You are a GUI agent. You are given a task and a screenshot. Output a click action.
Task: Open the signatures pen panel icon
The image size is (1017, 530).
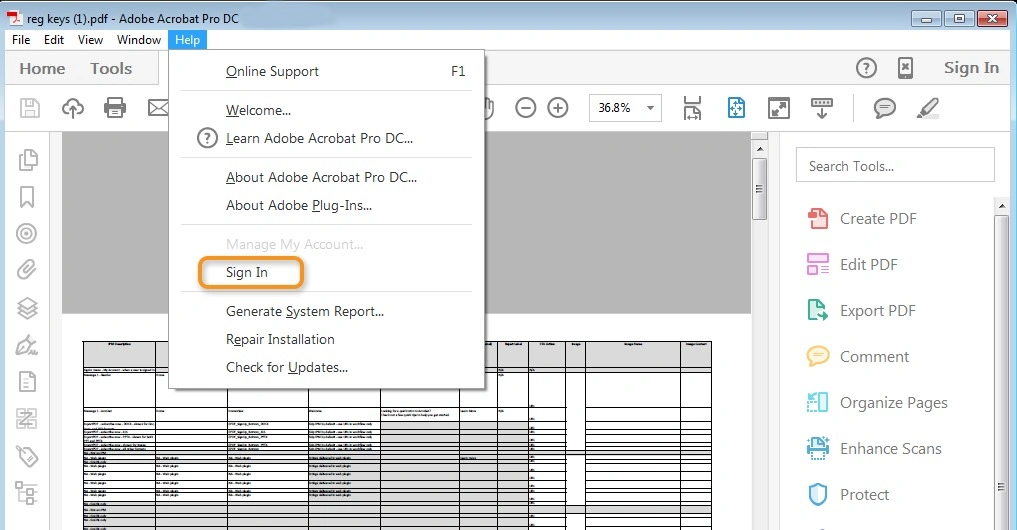coord(27,345)
